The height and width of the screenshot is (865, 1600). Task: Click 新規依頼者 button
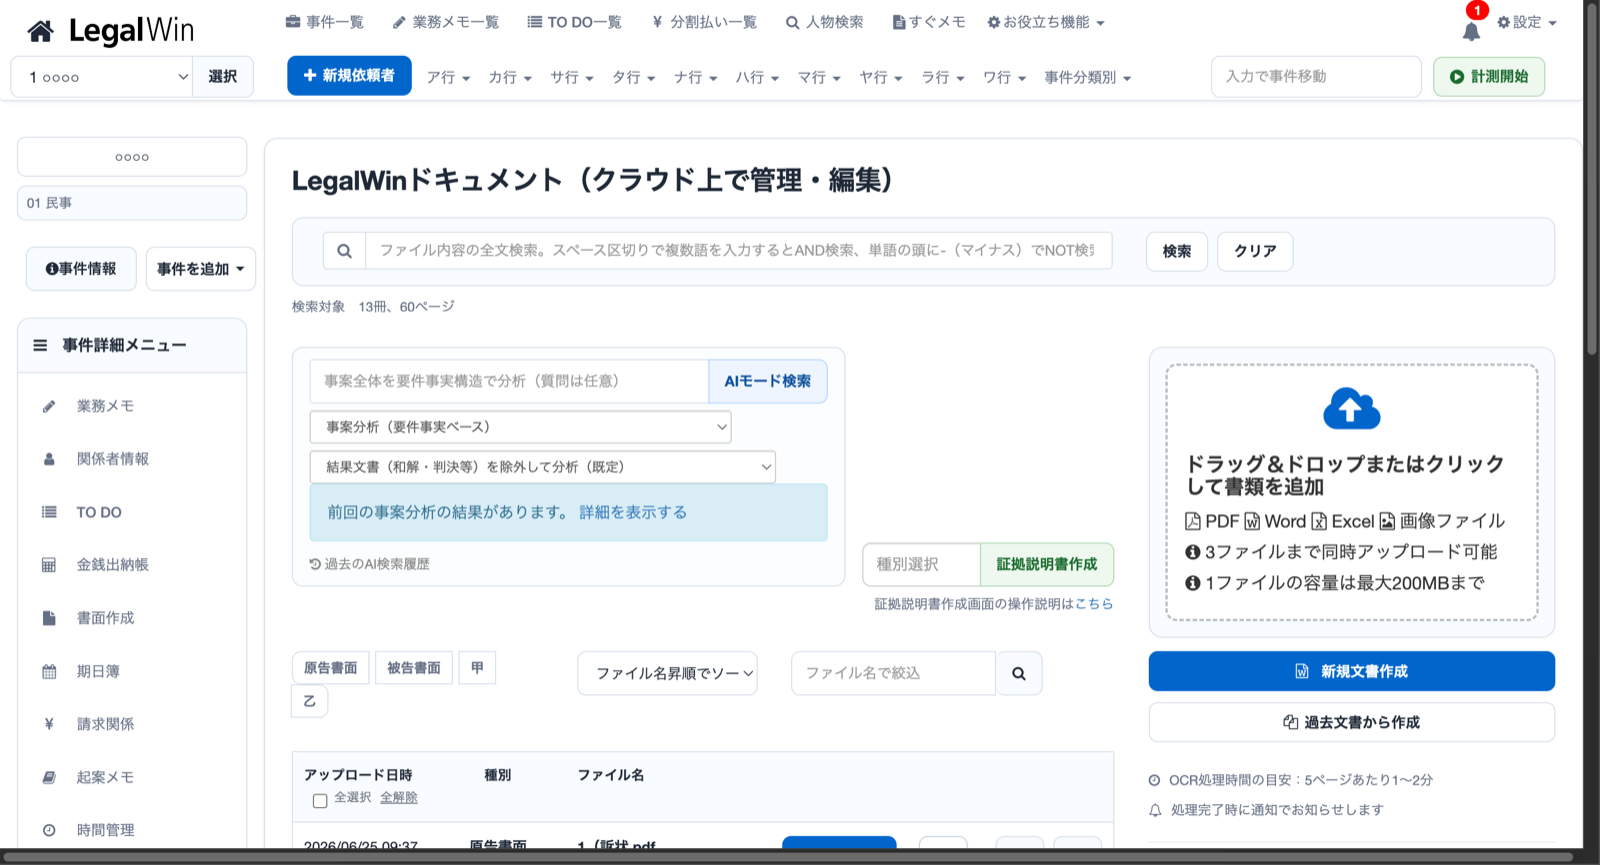click(x=349, y=76)
